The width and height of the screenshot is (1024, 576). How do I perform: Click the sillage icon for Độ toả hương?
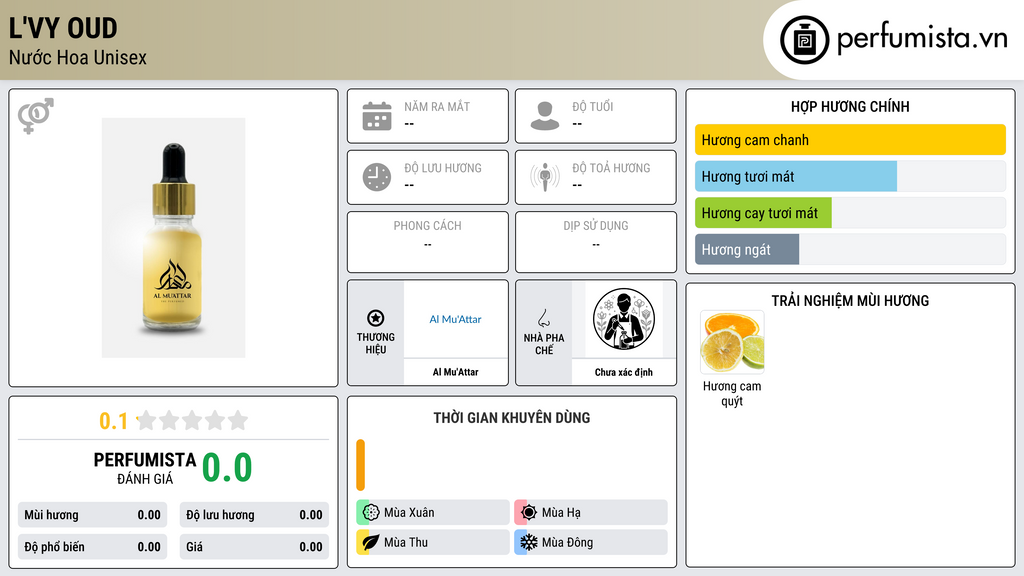coord(545,177)
